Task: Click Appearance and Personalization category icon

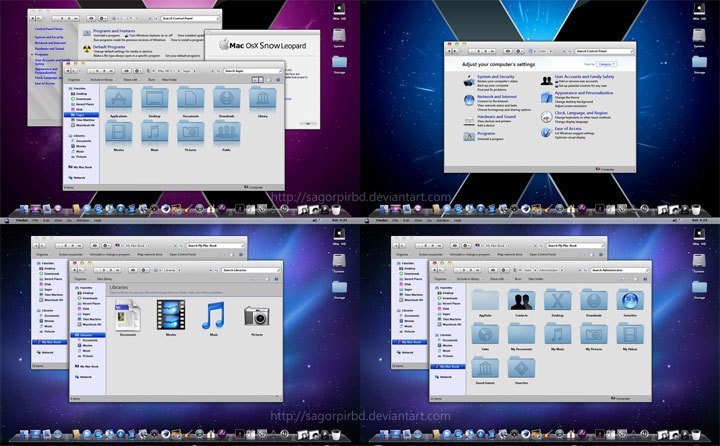Action: pos(546,97)
